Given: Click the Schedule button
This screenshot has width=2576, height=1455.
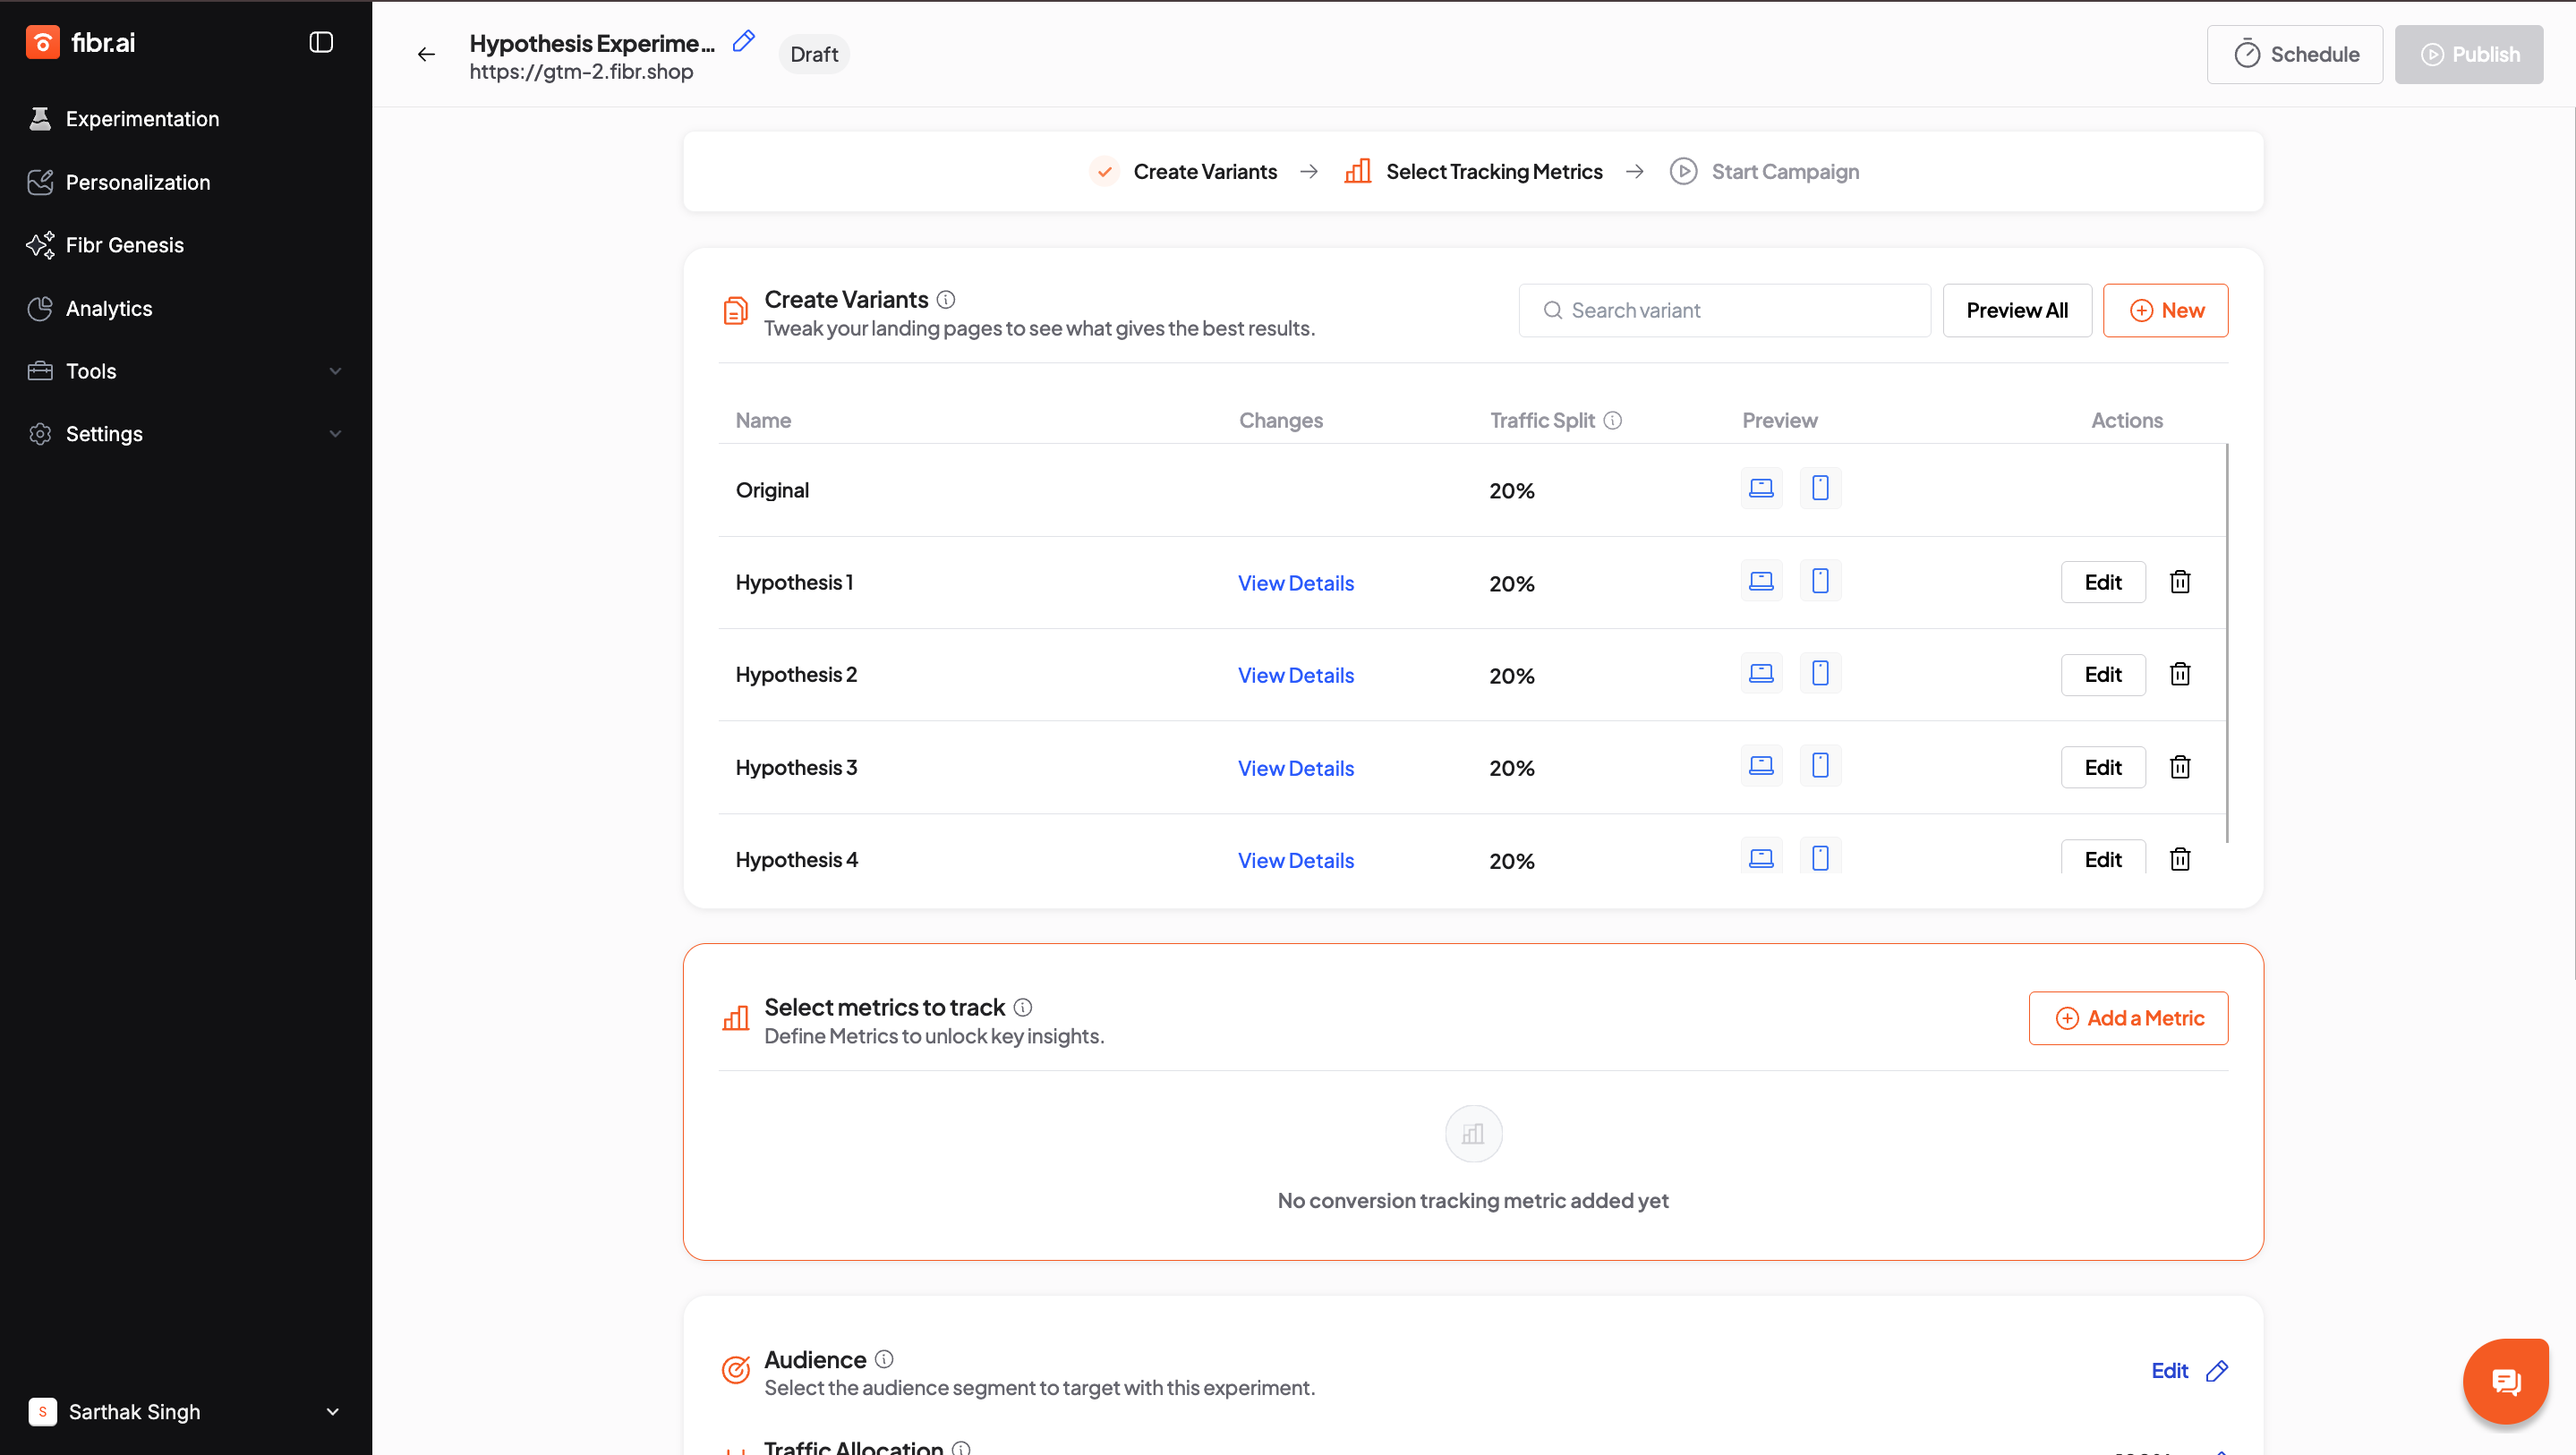Looking at the screenshot, I should [2294, 54].
